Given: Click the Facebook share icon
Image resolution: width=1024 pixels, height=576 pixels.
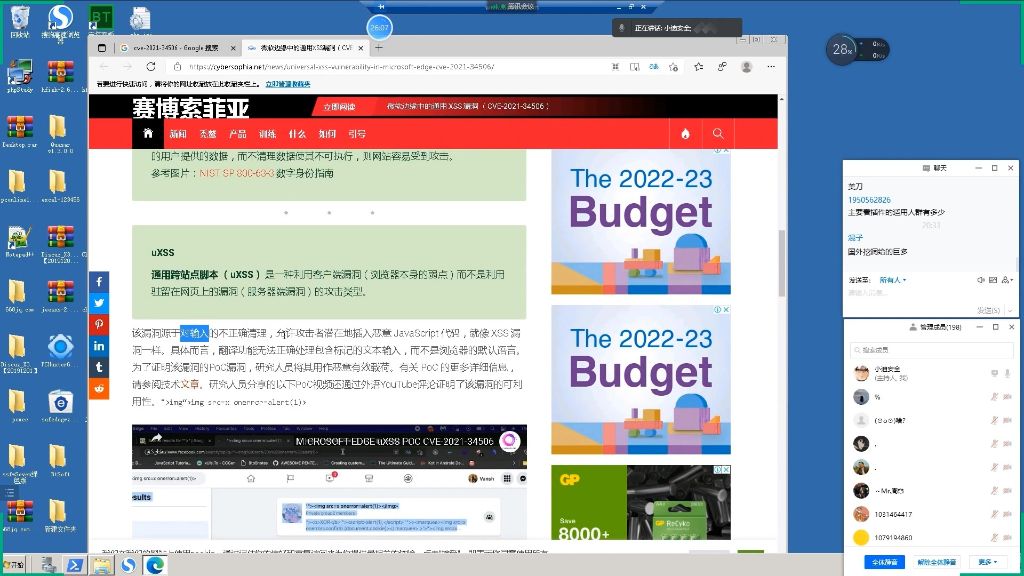Looking at the screenshot, I should 99,281.
